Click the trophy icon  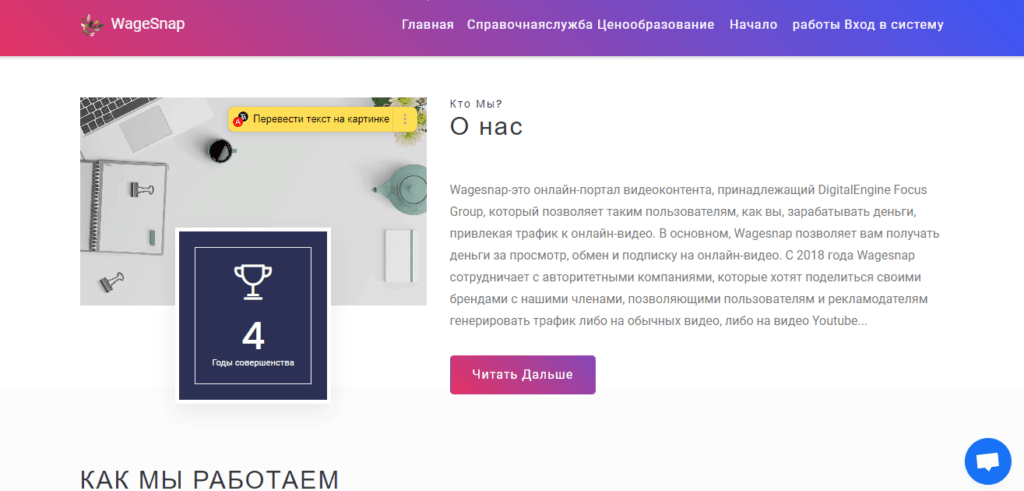pos(253,282)
